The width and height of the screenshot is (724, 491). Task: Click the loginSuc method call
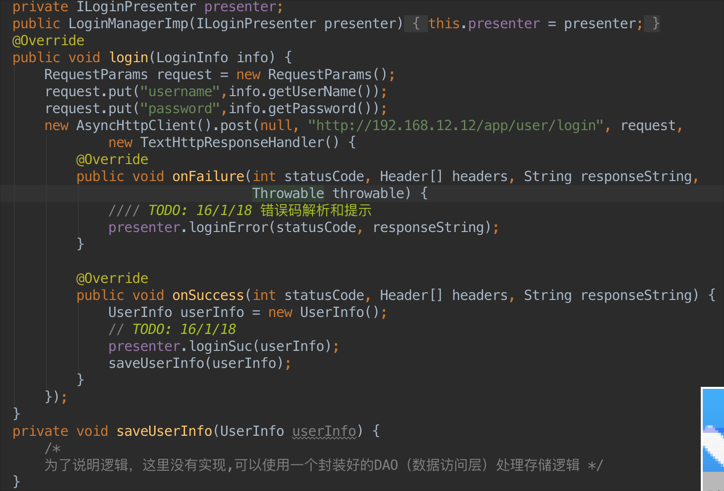tap(220, 346)
